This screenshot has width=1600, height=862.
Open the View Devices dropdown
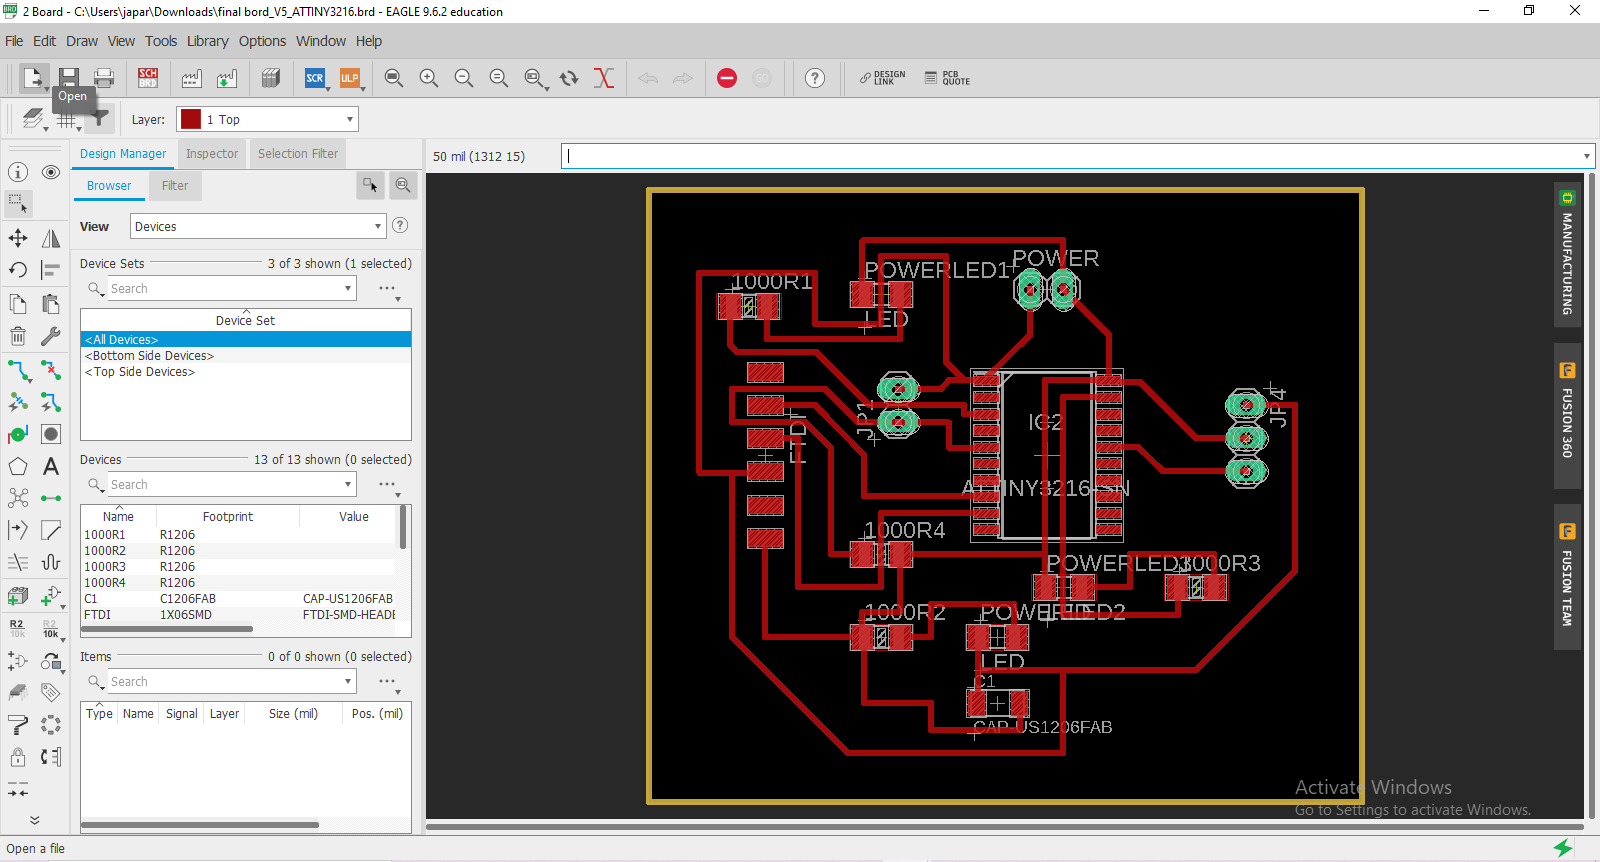coord(258,226)
